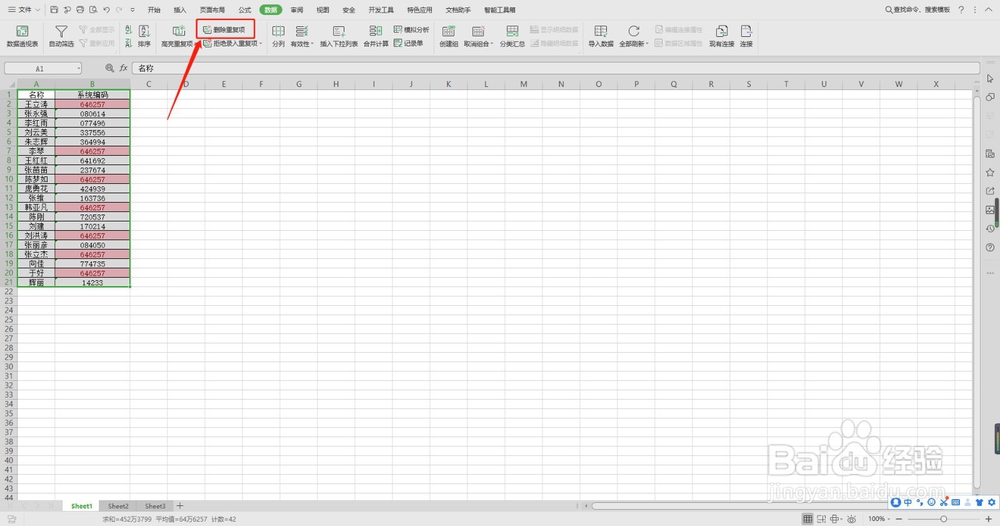Toggle eye protection mode icon in status bar

click(851, 519)
